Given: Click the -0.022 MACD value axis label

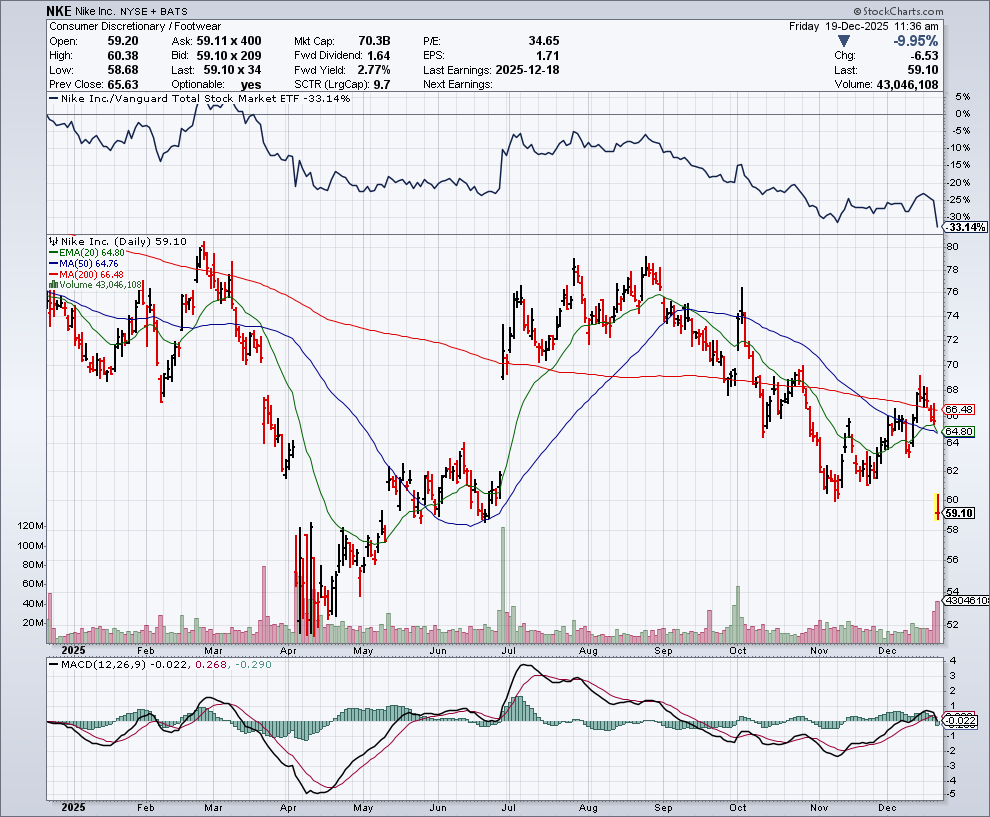Looking at the screenshot, I should click(961, 721).
